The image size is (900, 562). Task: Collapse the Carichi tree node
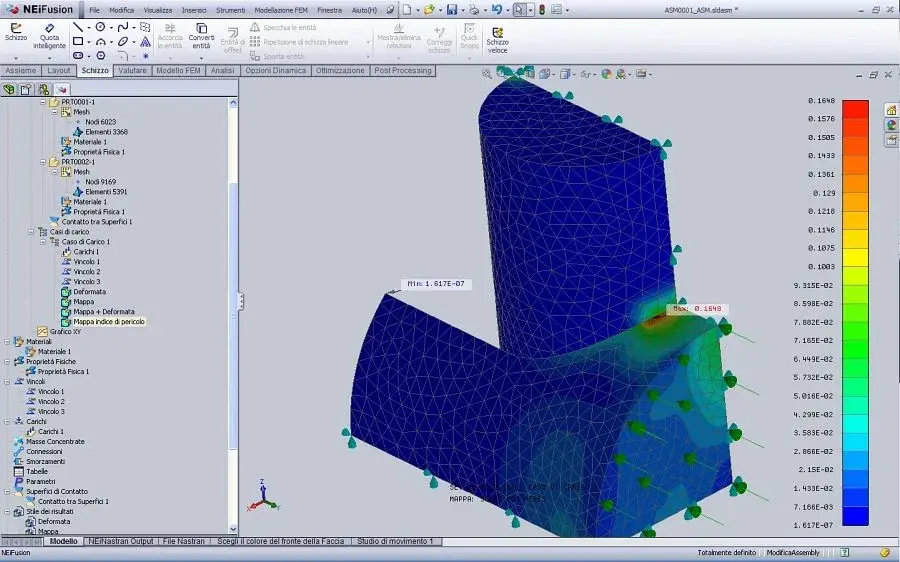(7, 421)
